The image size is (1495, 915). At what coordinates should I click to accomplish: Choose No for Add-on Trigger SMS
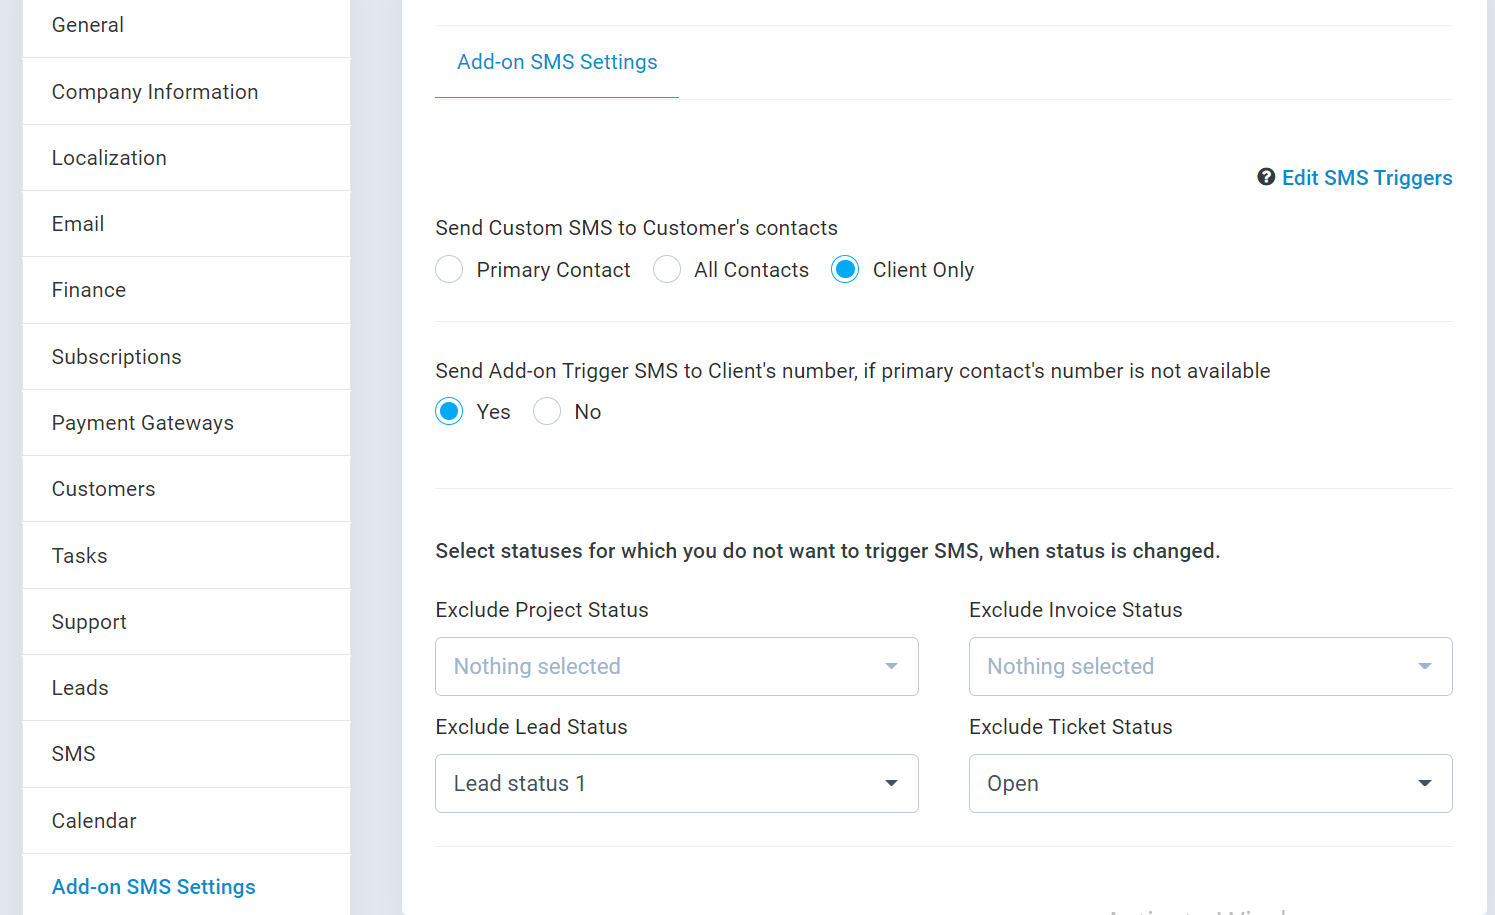click(x=547, y=412)
